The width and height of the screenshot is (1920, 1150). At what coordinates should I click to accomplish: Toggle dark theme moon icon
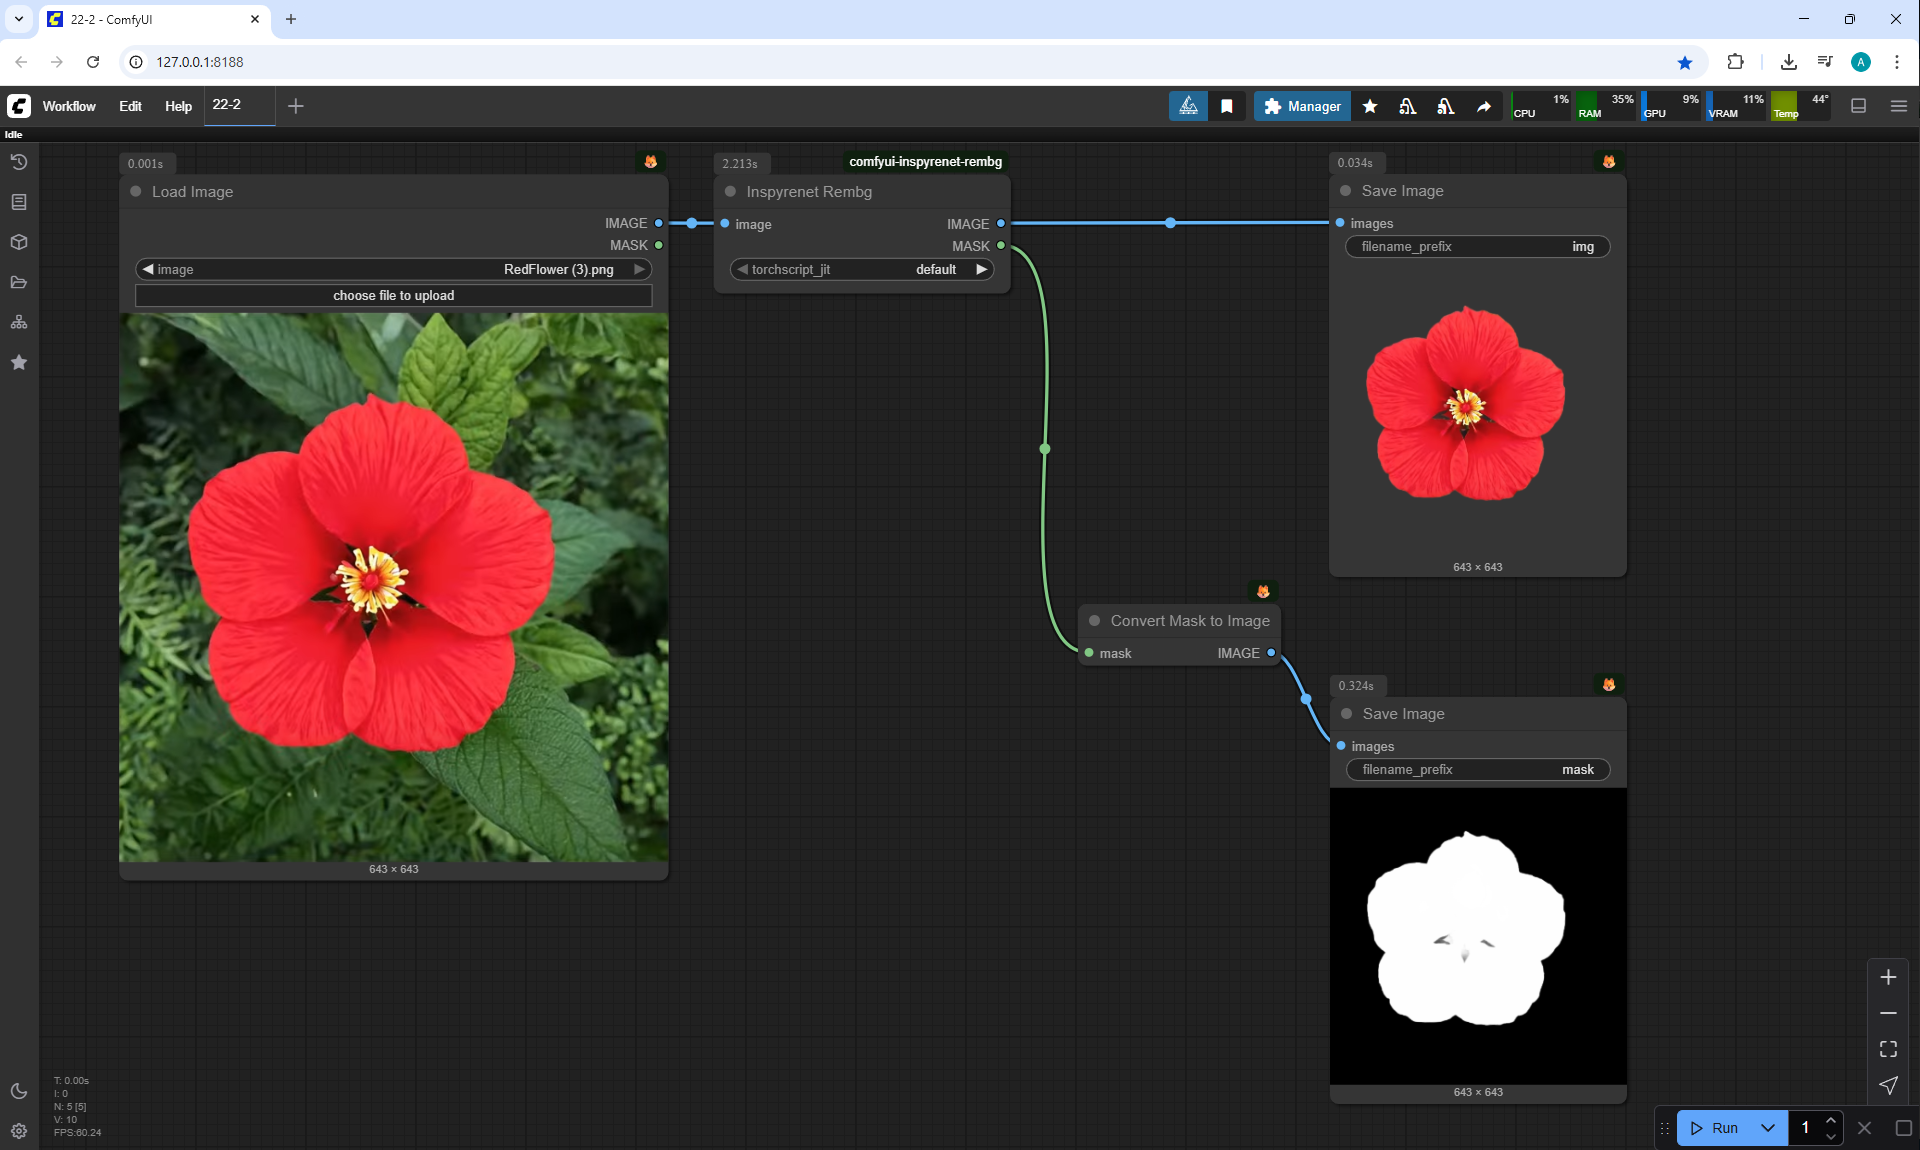(x=18, y=1091)
